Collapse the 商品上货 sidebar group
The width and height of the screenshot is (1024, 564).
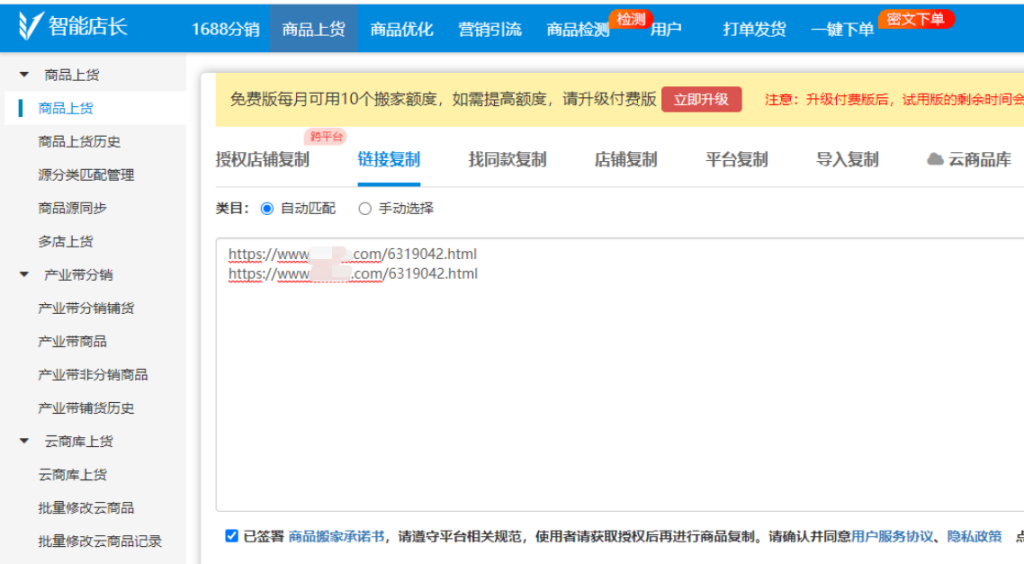[25, 75]
